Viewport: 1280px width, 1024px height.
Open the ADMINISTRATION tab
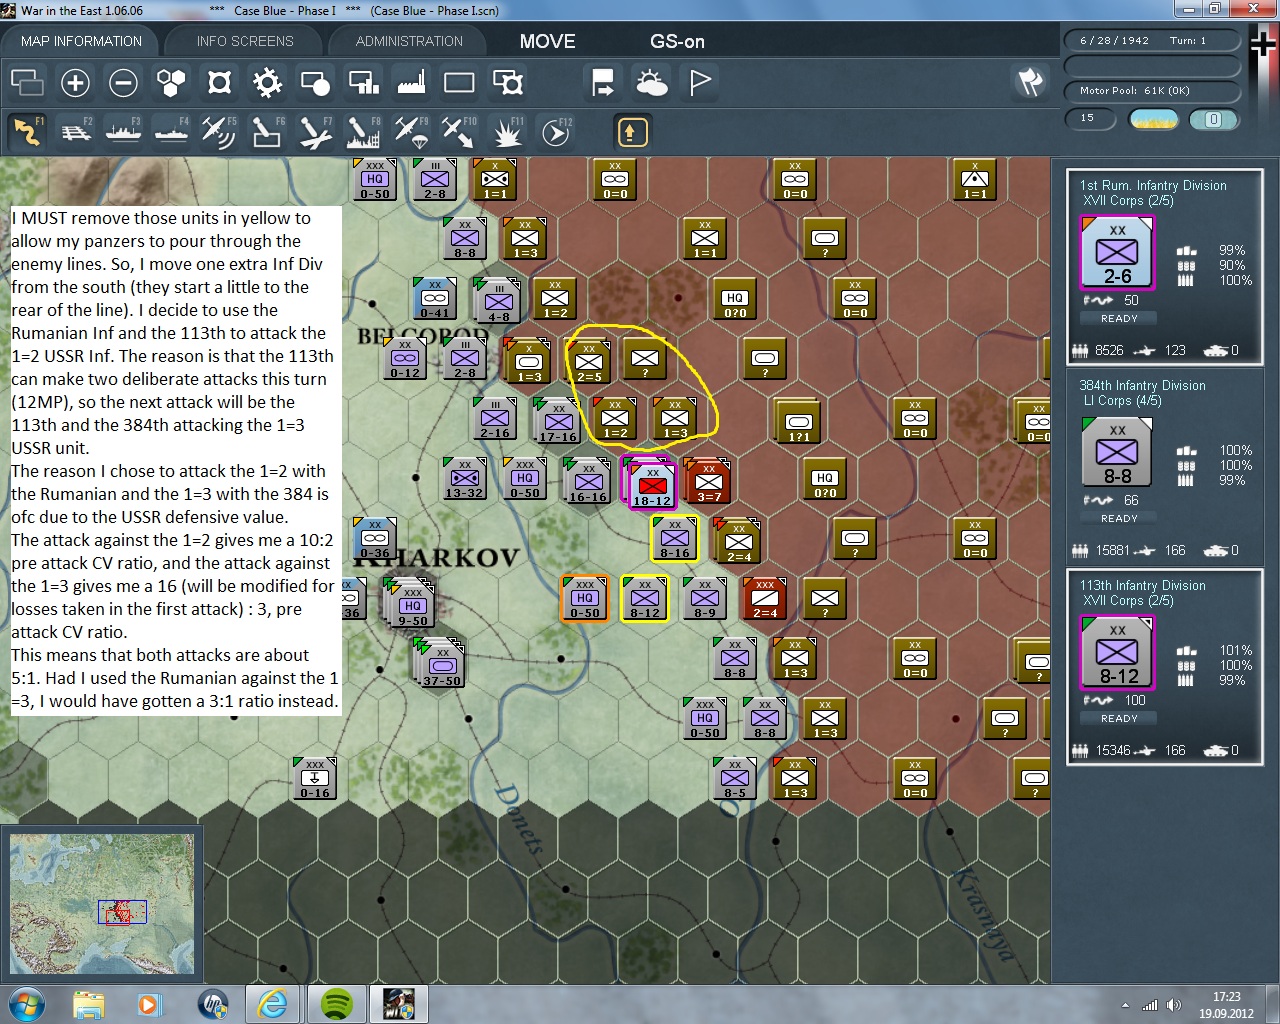tap(409, 41)
